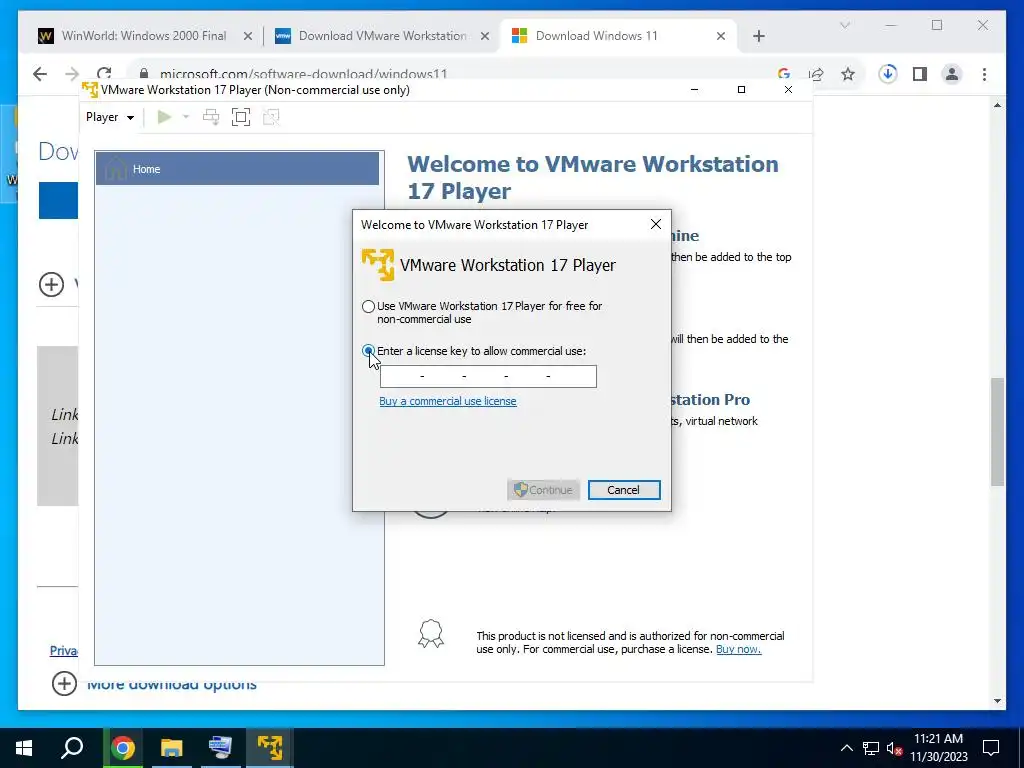Click the license key input field
The width and height of the screenshot is (1024, 768).
point(488,376)
